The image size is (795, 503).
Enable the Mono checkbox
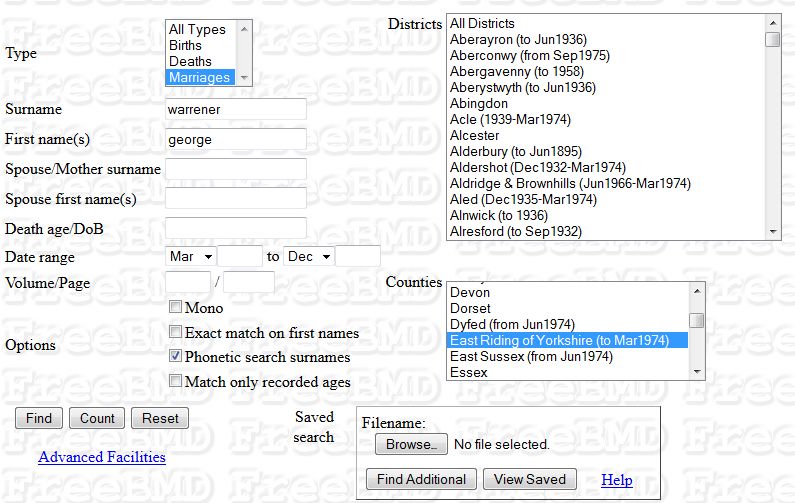(x=175, y=307)
